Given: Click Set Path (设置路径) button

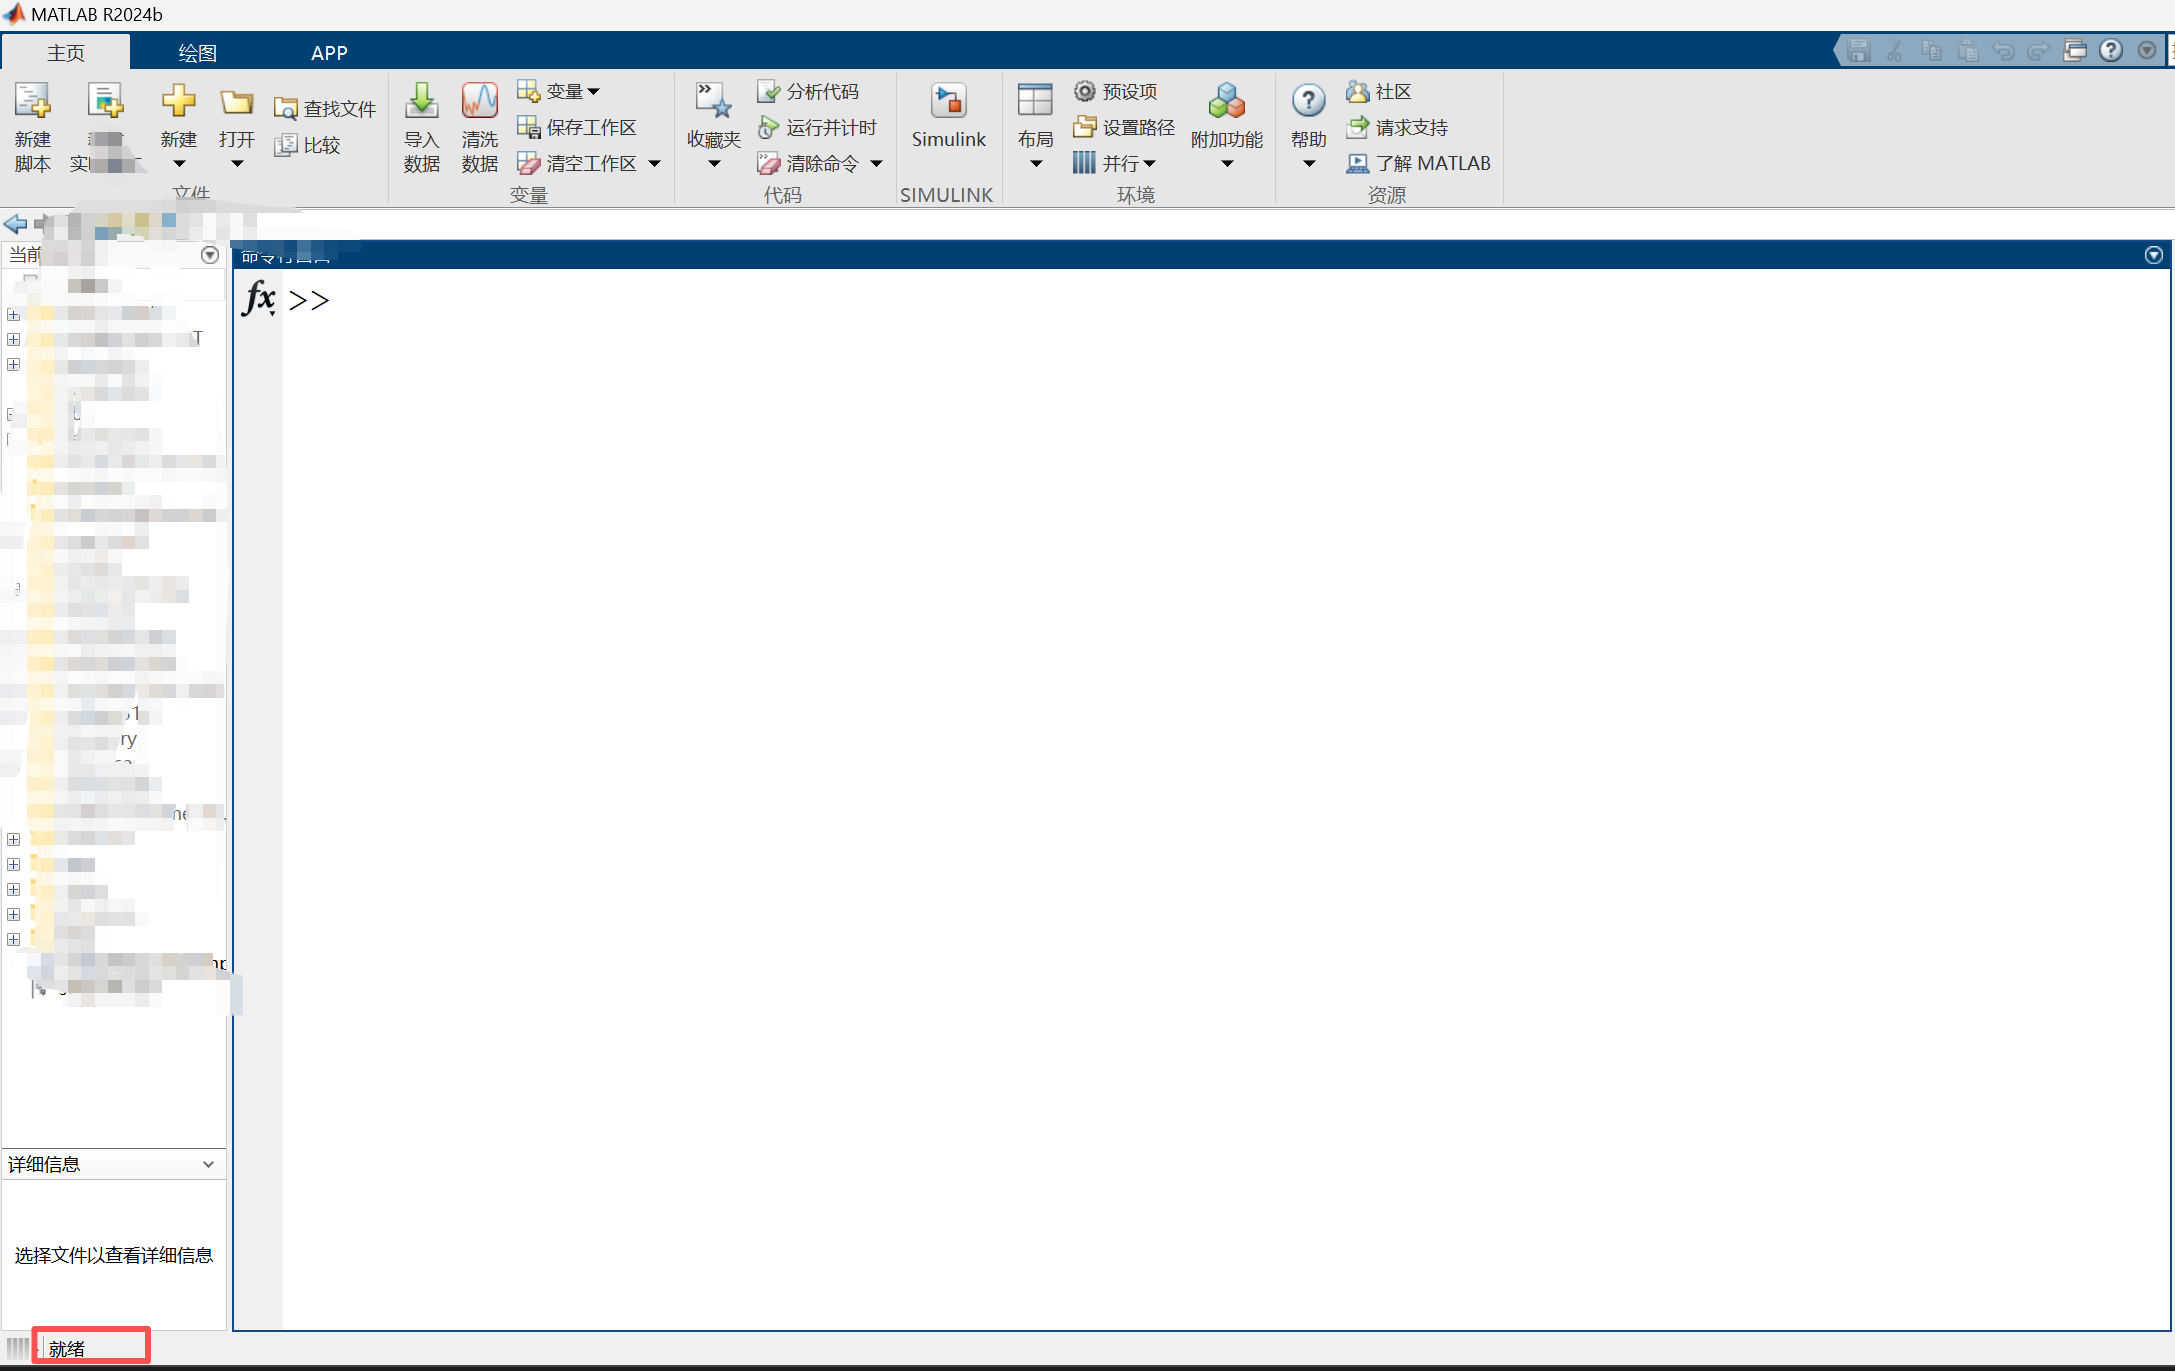Looking at the screenshot, I should tap(1124, 127).
